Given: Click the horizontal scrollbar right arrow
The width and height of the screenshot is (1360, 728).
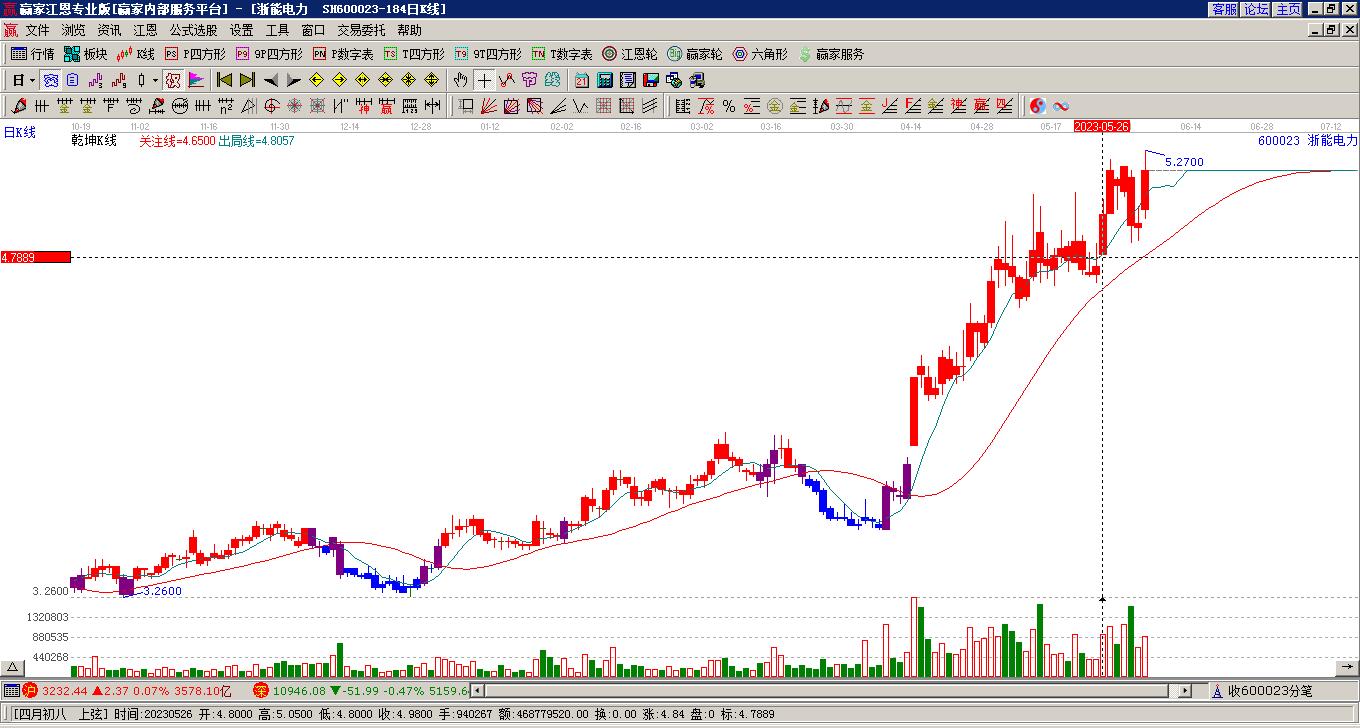Looking at the screenshot, I should [x=1185, y=691].
